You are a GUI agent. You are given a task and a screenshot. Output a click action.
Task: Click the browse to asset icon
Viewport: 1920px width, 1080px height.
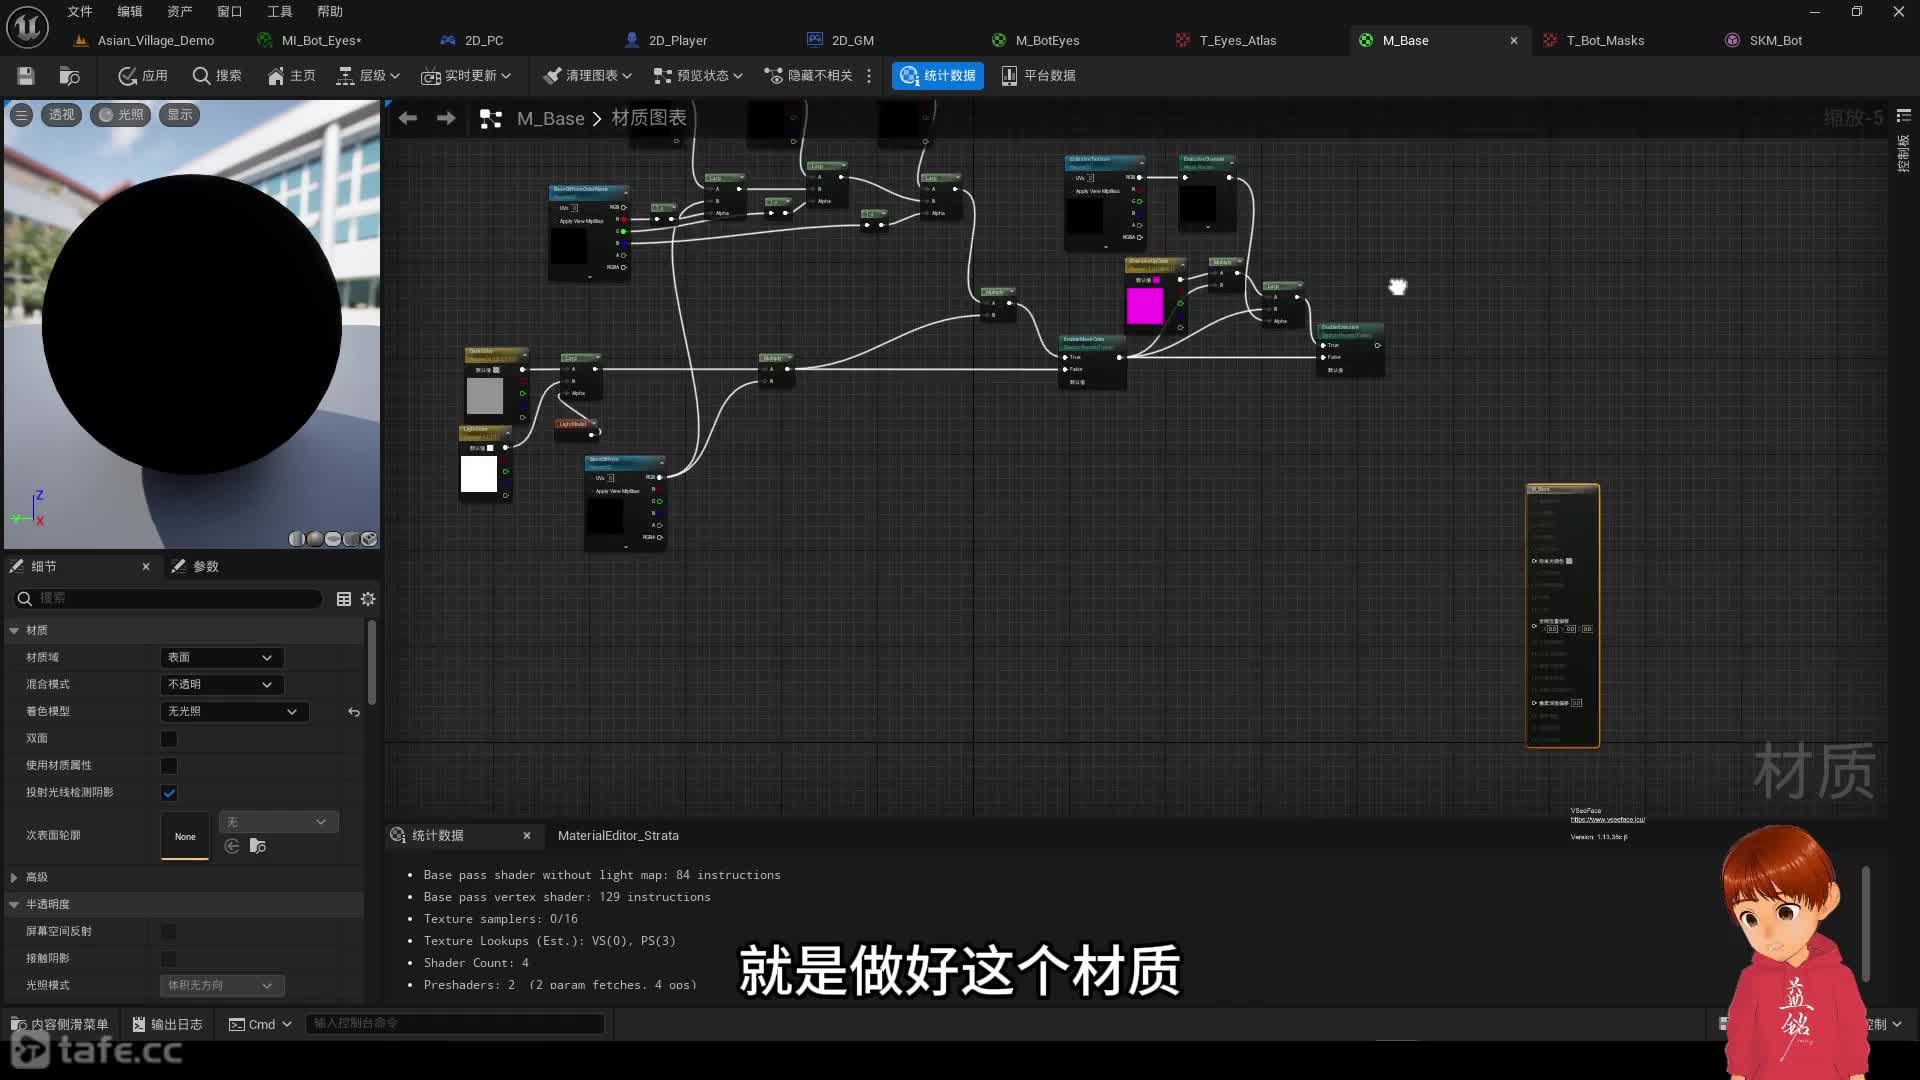pyautogui.click(x=70, y=76)
